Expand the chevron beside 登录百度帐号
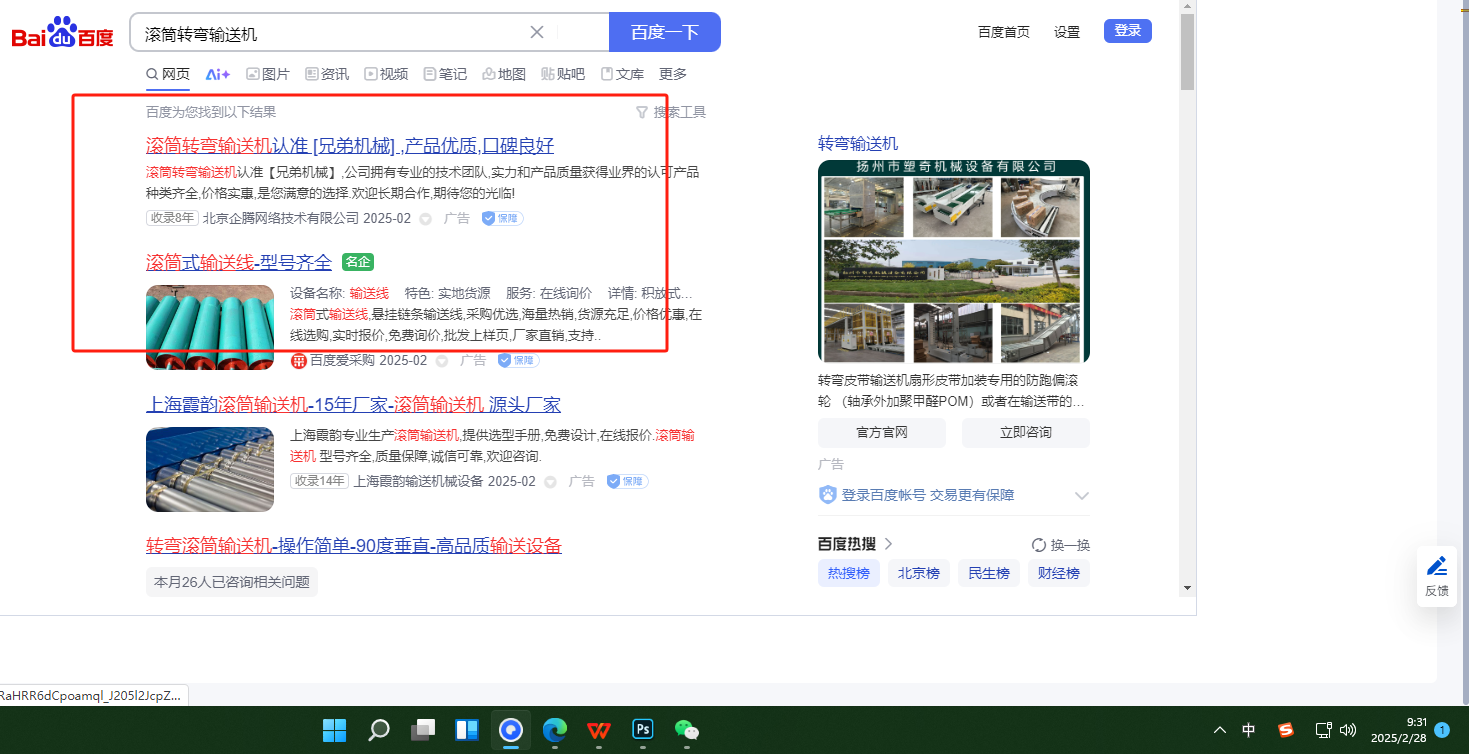This screenshot has height=754, width=1469. coord(1081,496)
